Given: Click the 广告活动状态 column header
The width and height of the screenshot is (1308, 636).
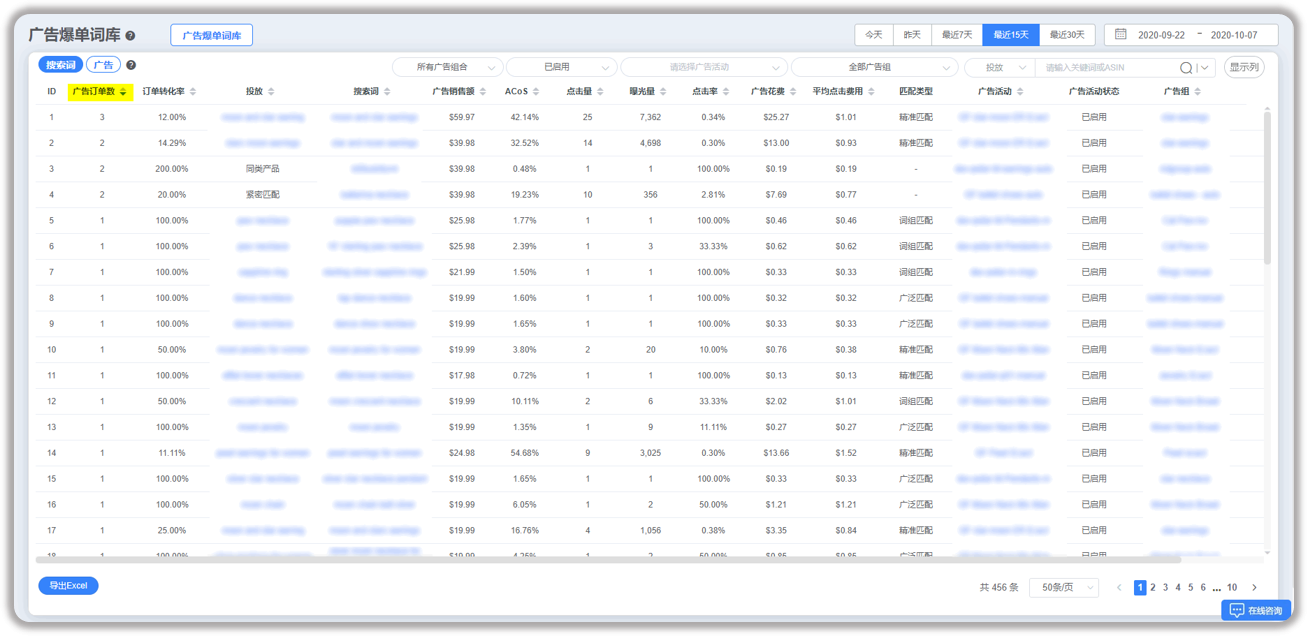Looking at the screenshot, I should (x=1093, y=91).
